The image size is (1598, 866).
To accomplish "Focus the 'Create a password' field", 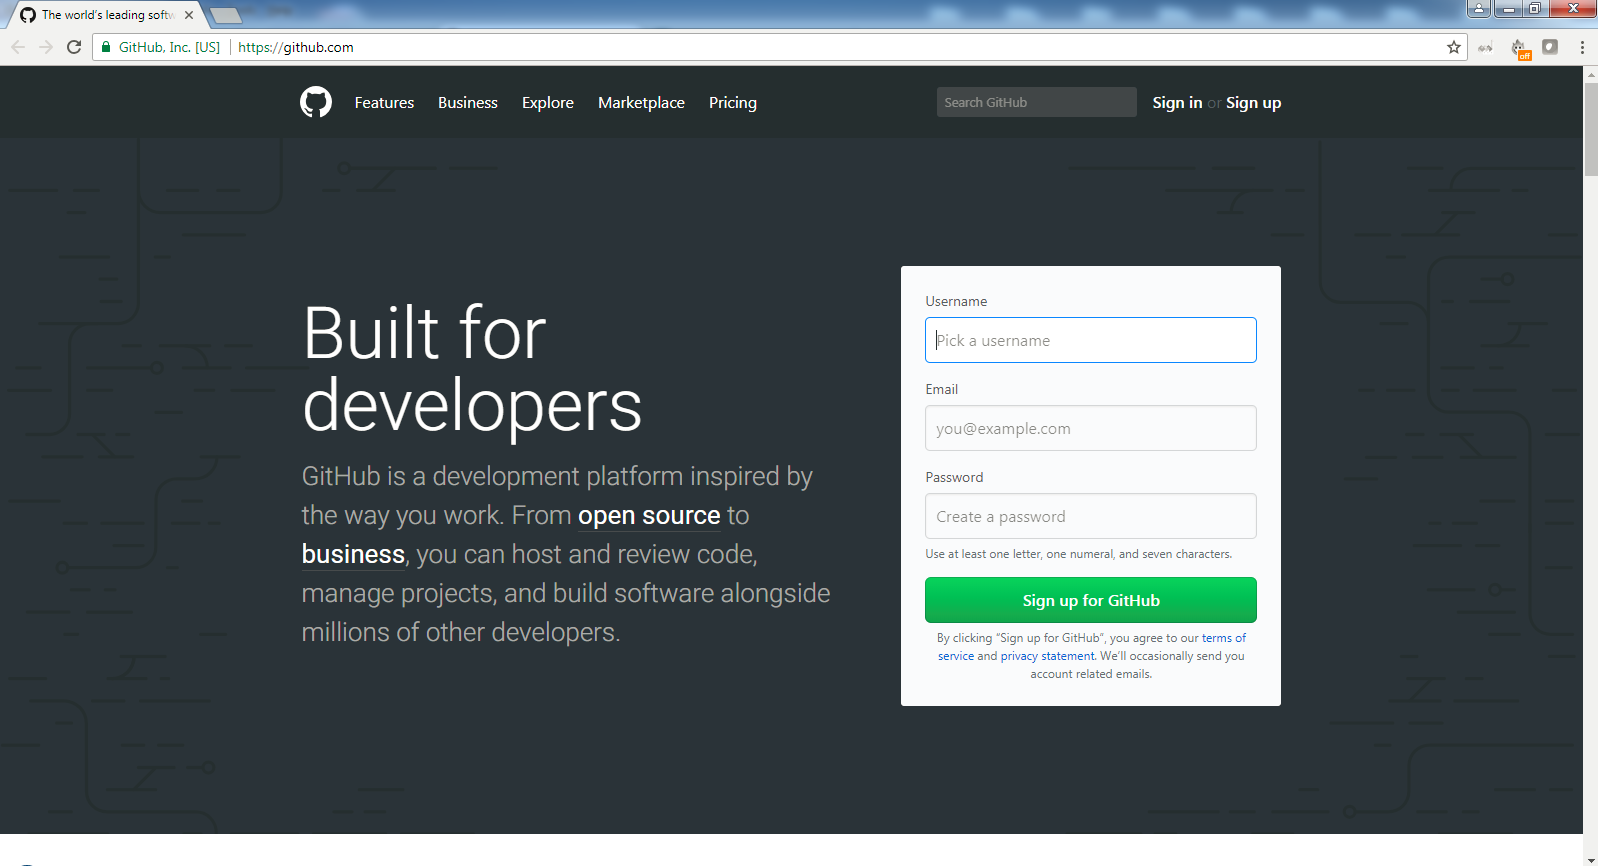I will (1091, 516).
